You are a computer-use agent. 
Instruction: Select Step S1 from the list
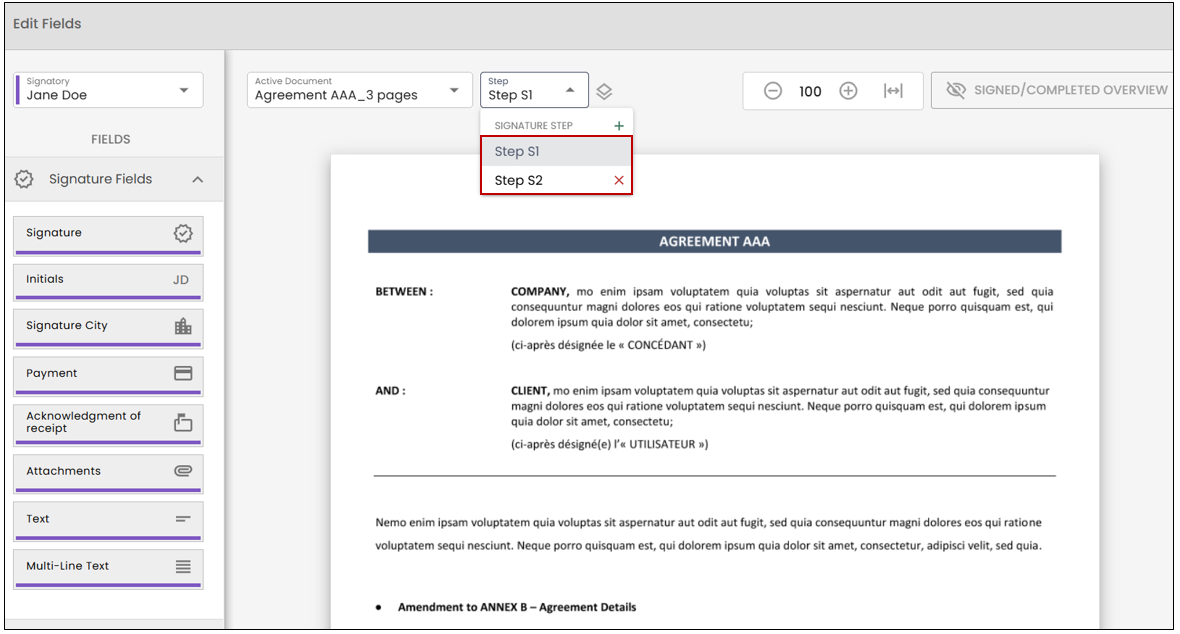(556, 152)
